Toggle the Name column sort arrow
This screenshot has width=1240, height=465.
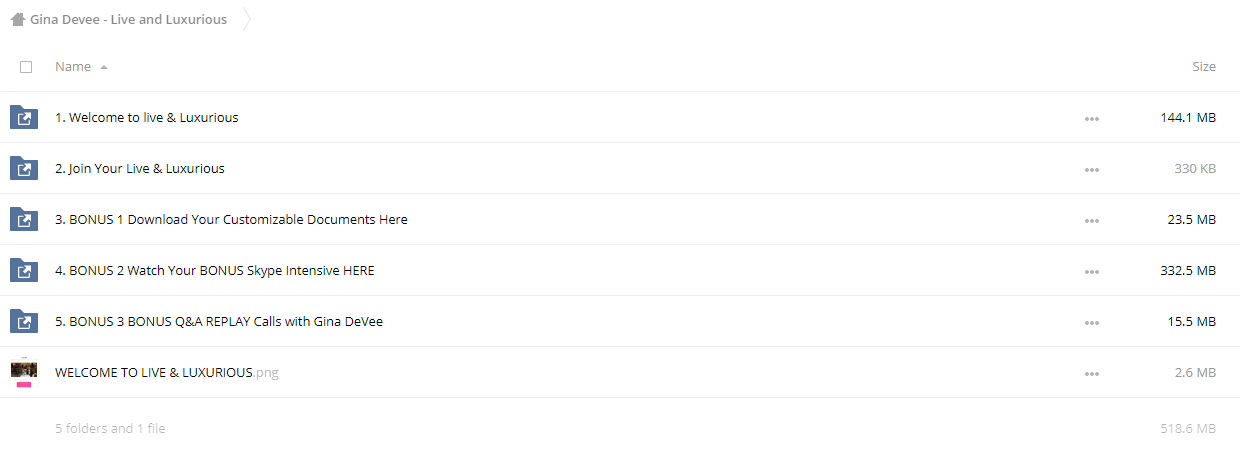point(104,67)
